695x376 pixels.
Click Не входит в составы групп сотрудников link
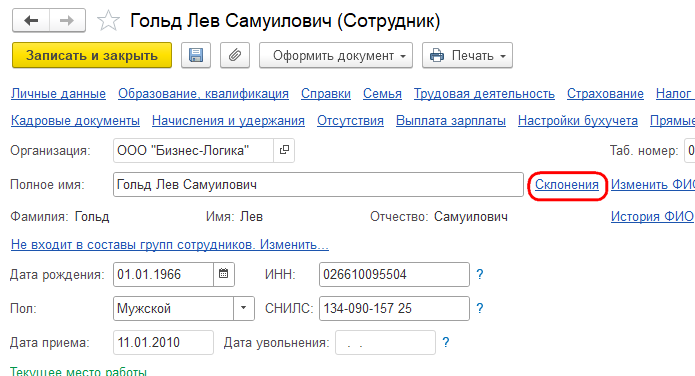(x=170, y=245)
